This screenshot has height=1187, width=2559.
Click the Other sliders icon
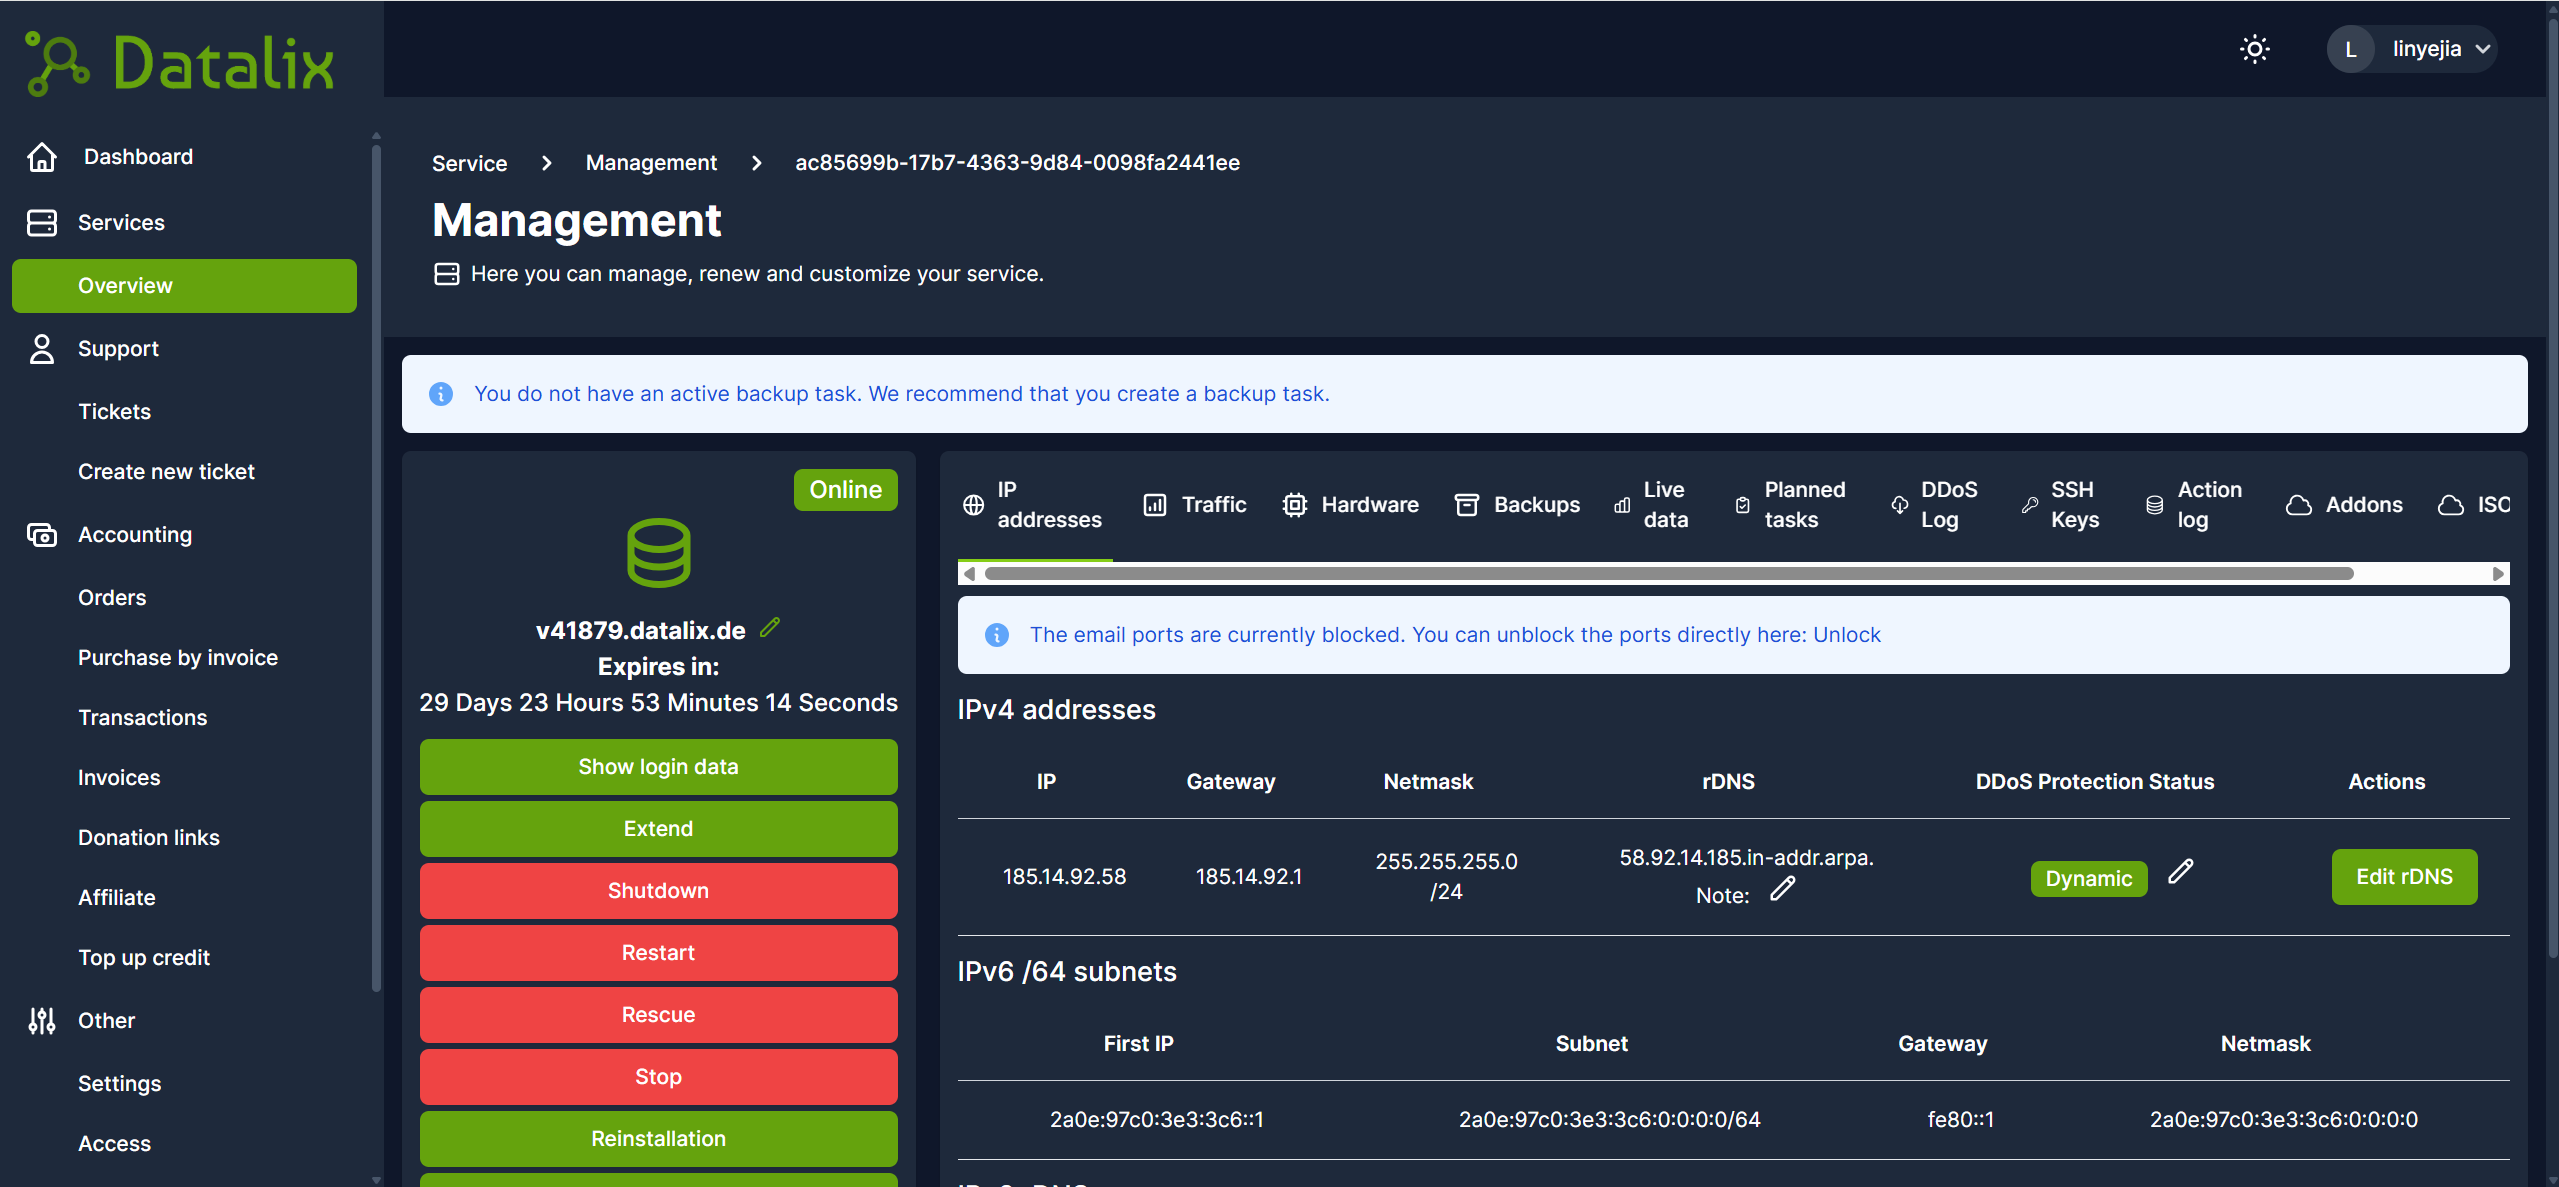click(42, 1021)
